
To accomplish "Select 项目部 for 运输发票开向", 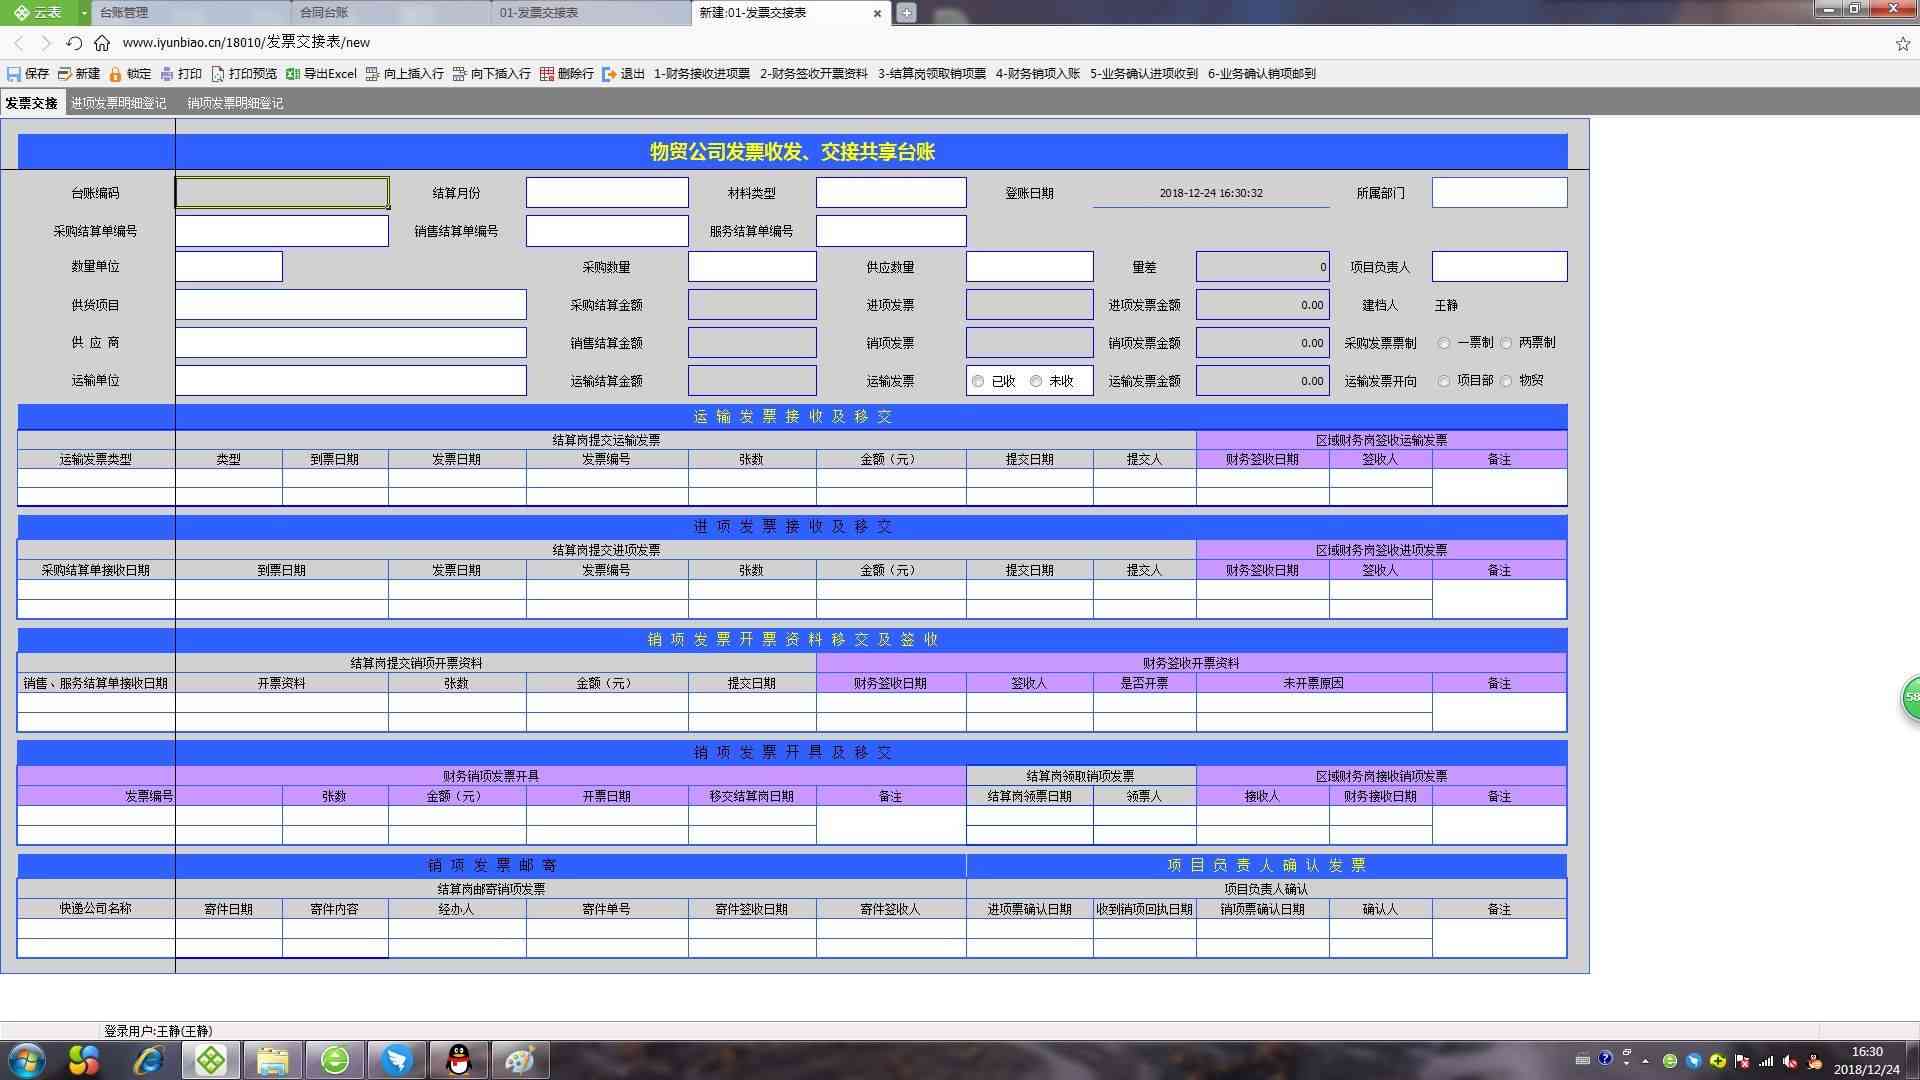I will tap(1444, 381).
